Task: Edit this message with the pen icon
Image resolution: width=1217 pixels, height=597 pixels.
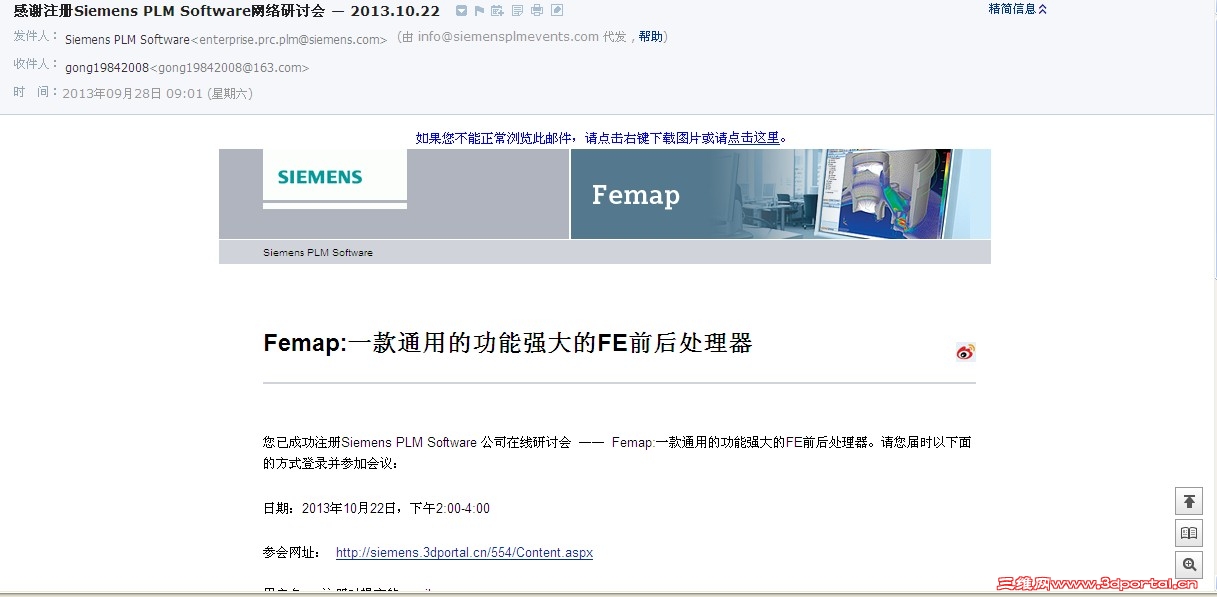Action: coord(556,11)
